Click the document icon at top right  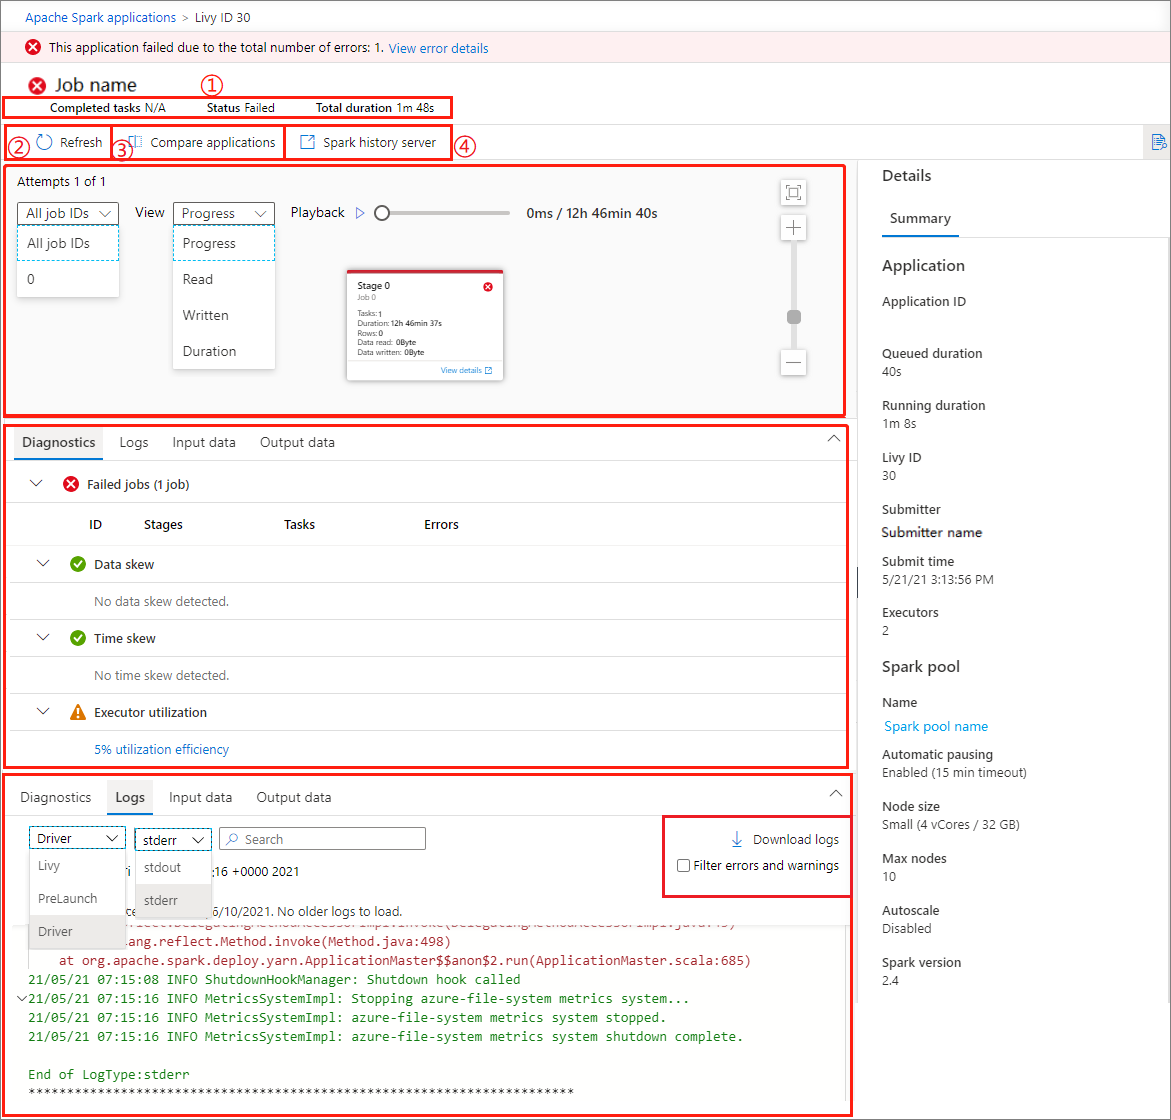[1158, 142]
